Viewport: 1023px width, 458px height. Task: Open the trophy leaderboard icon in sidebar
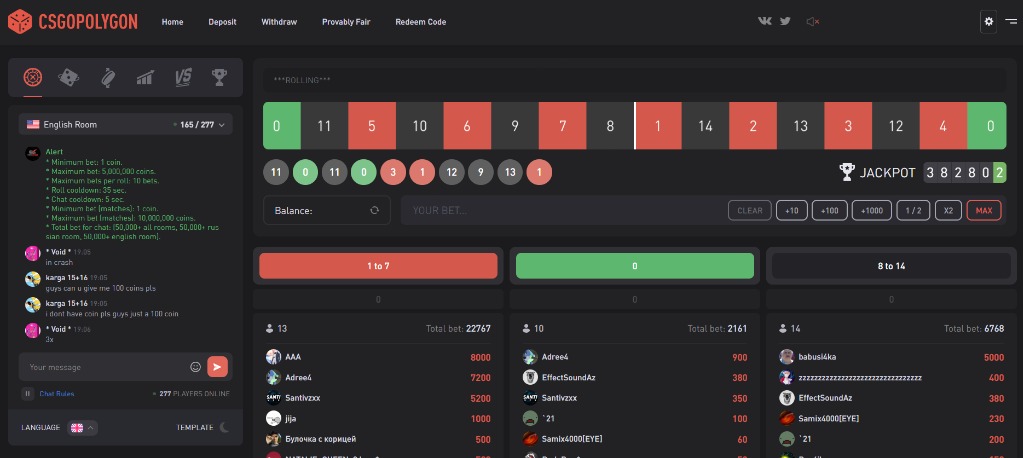point(219,78)
